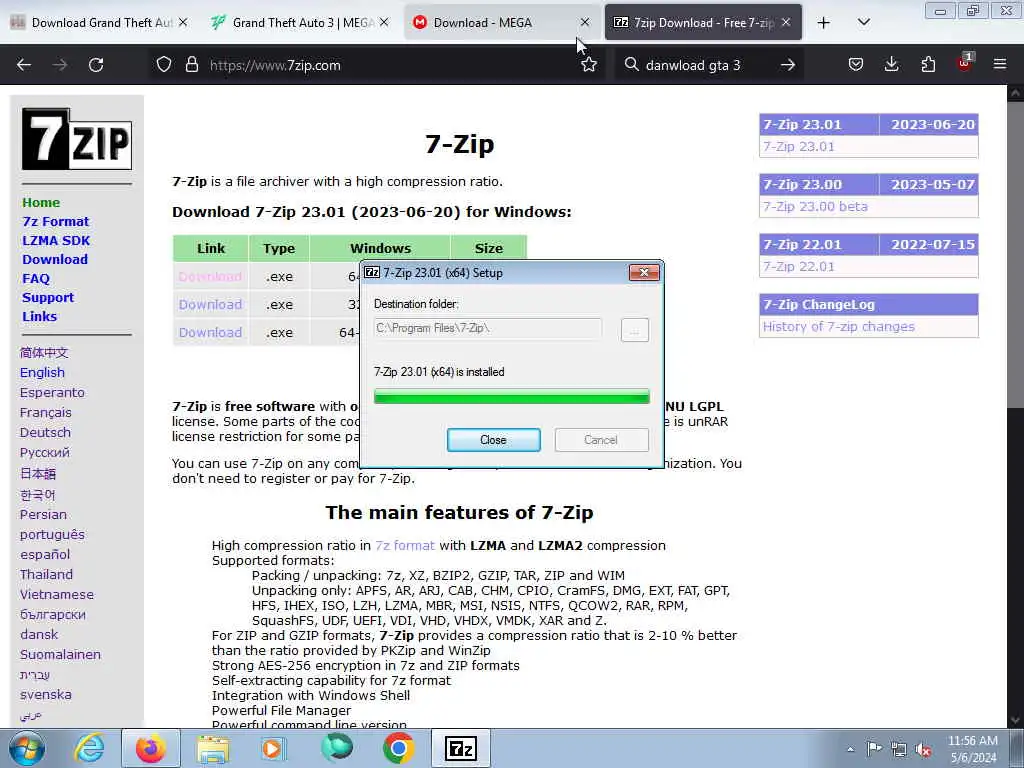Open the 7-Zip 23.00 beta link
Image resolution: width=1024 pixels, height=768 pixels.
[x=815, y=206]
